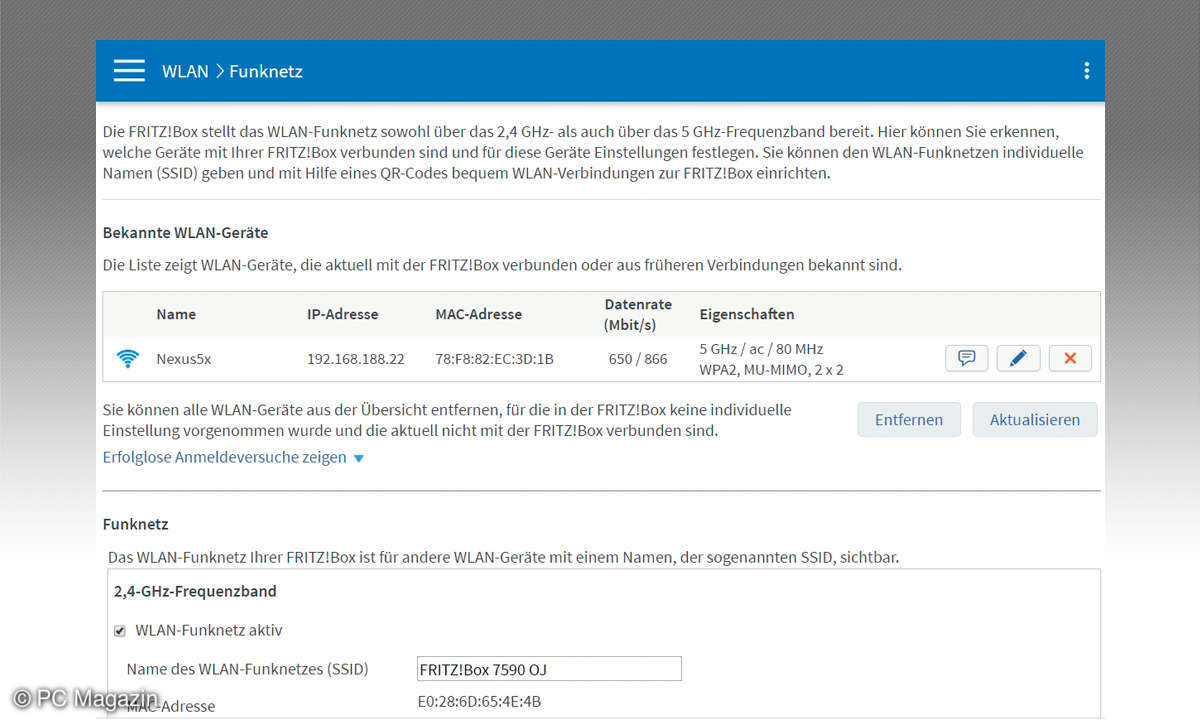1200x720 pixels.
Task: Click the SSID name input field
Action: [549, 669]
